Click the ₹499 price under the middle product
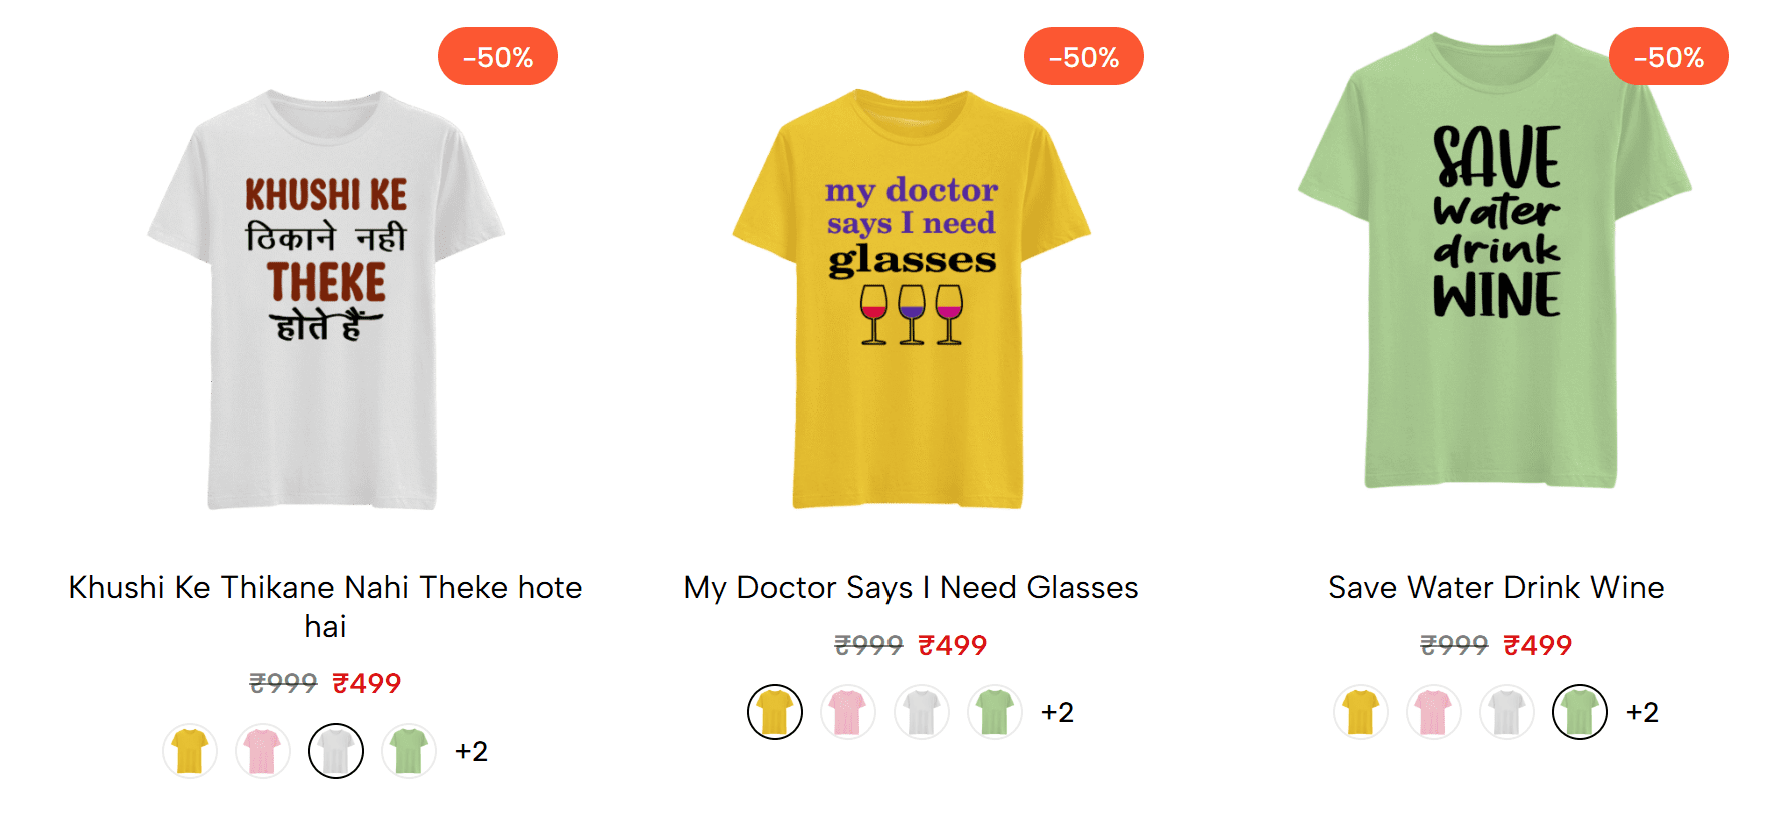 (951, 645)
